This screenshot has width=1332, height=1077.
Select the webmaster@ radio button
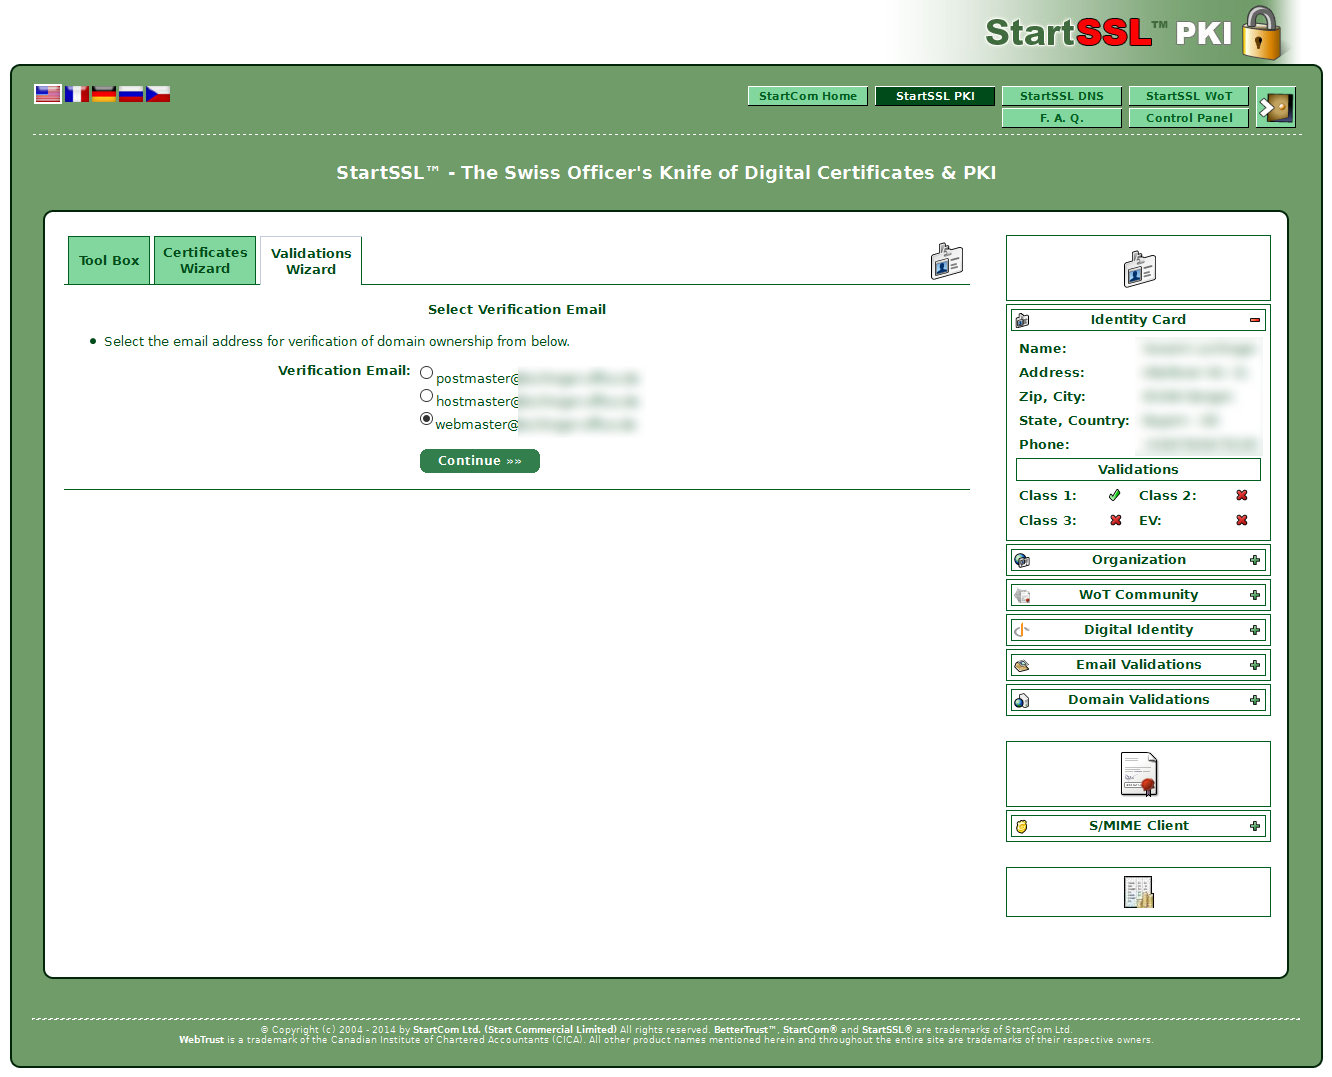click(427, 419)
